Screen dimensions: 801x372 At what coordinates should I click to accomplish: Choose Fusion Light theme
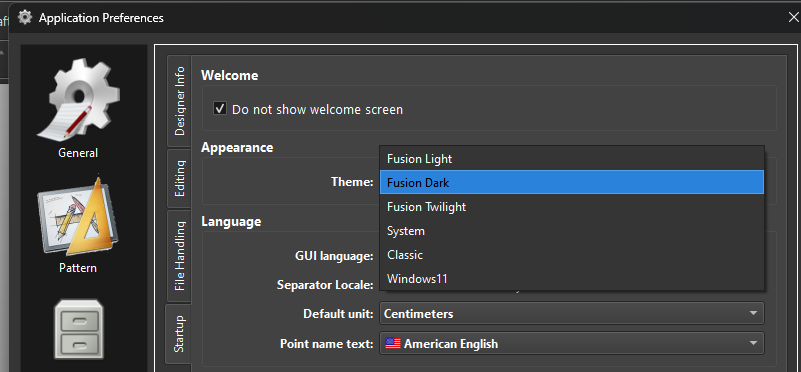pos(572,159)
